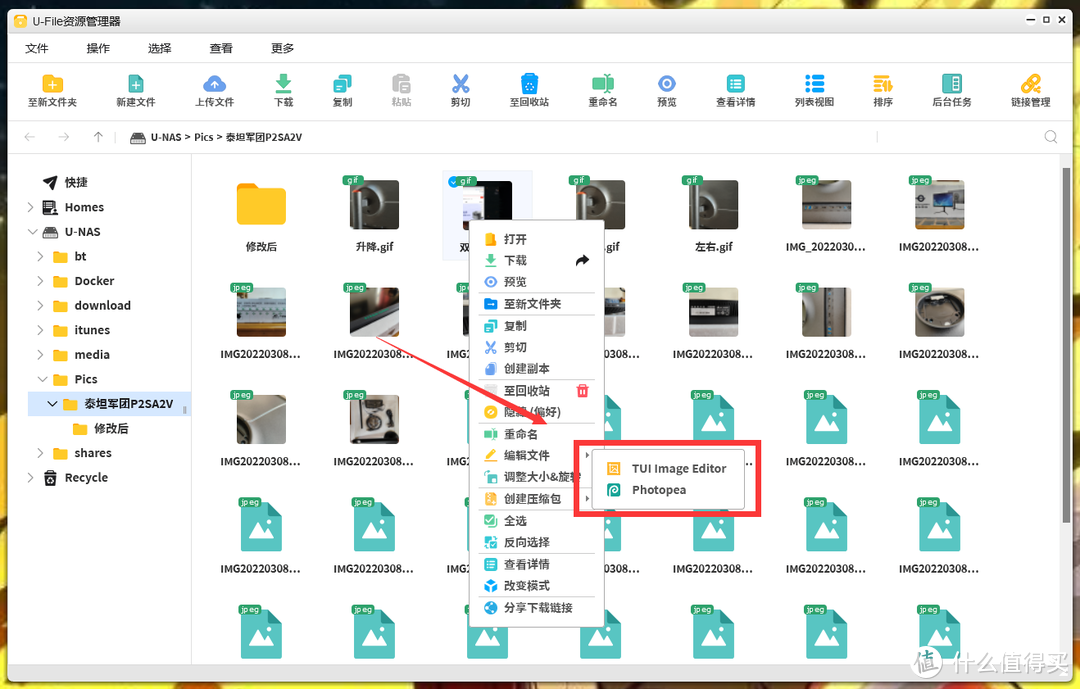Screen dimensions: 1080x689
Task: Open 查看详情 details via toolbar icon
Action: (735, 90)
